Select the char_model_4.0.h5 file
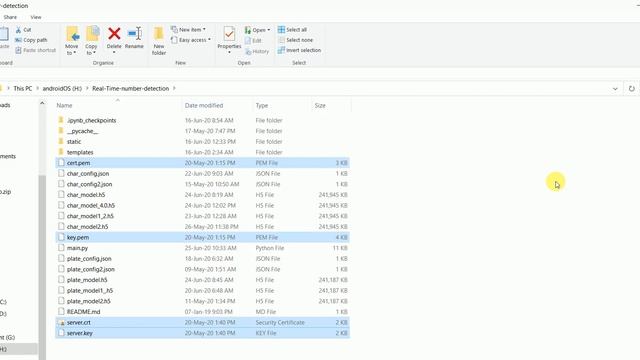640x360 pixels. [x=202, y=205]
